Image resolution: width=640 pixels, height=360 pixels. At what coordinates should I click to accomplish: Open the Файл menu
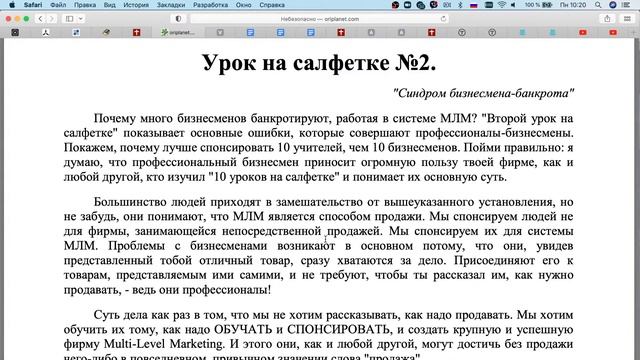point(58,5)
